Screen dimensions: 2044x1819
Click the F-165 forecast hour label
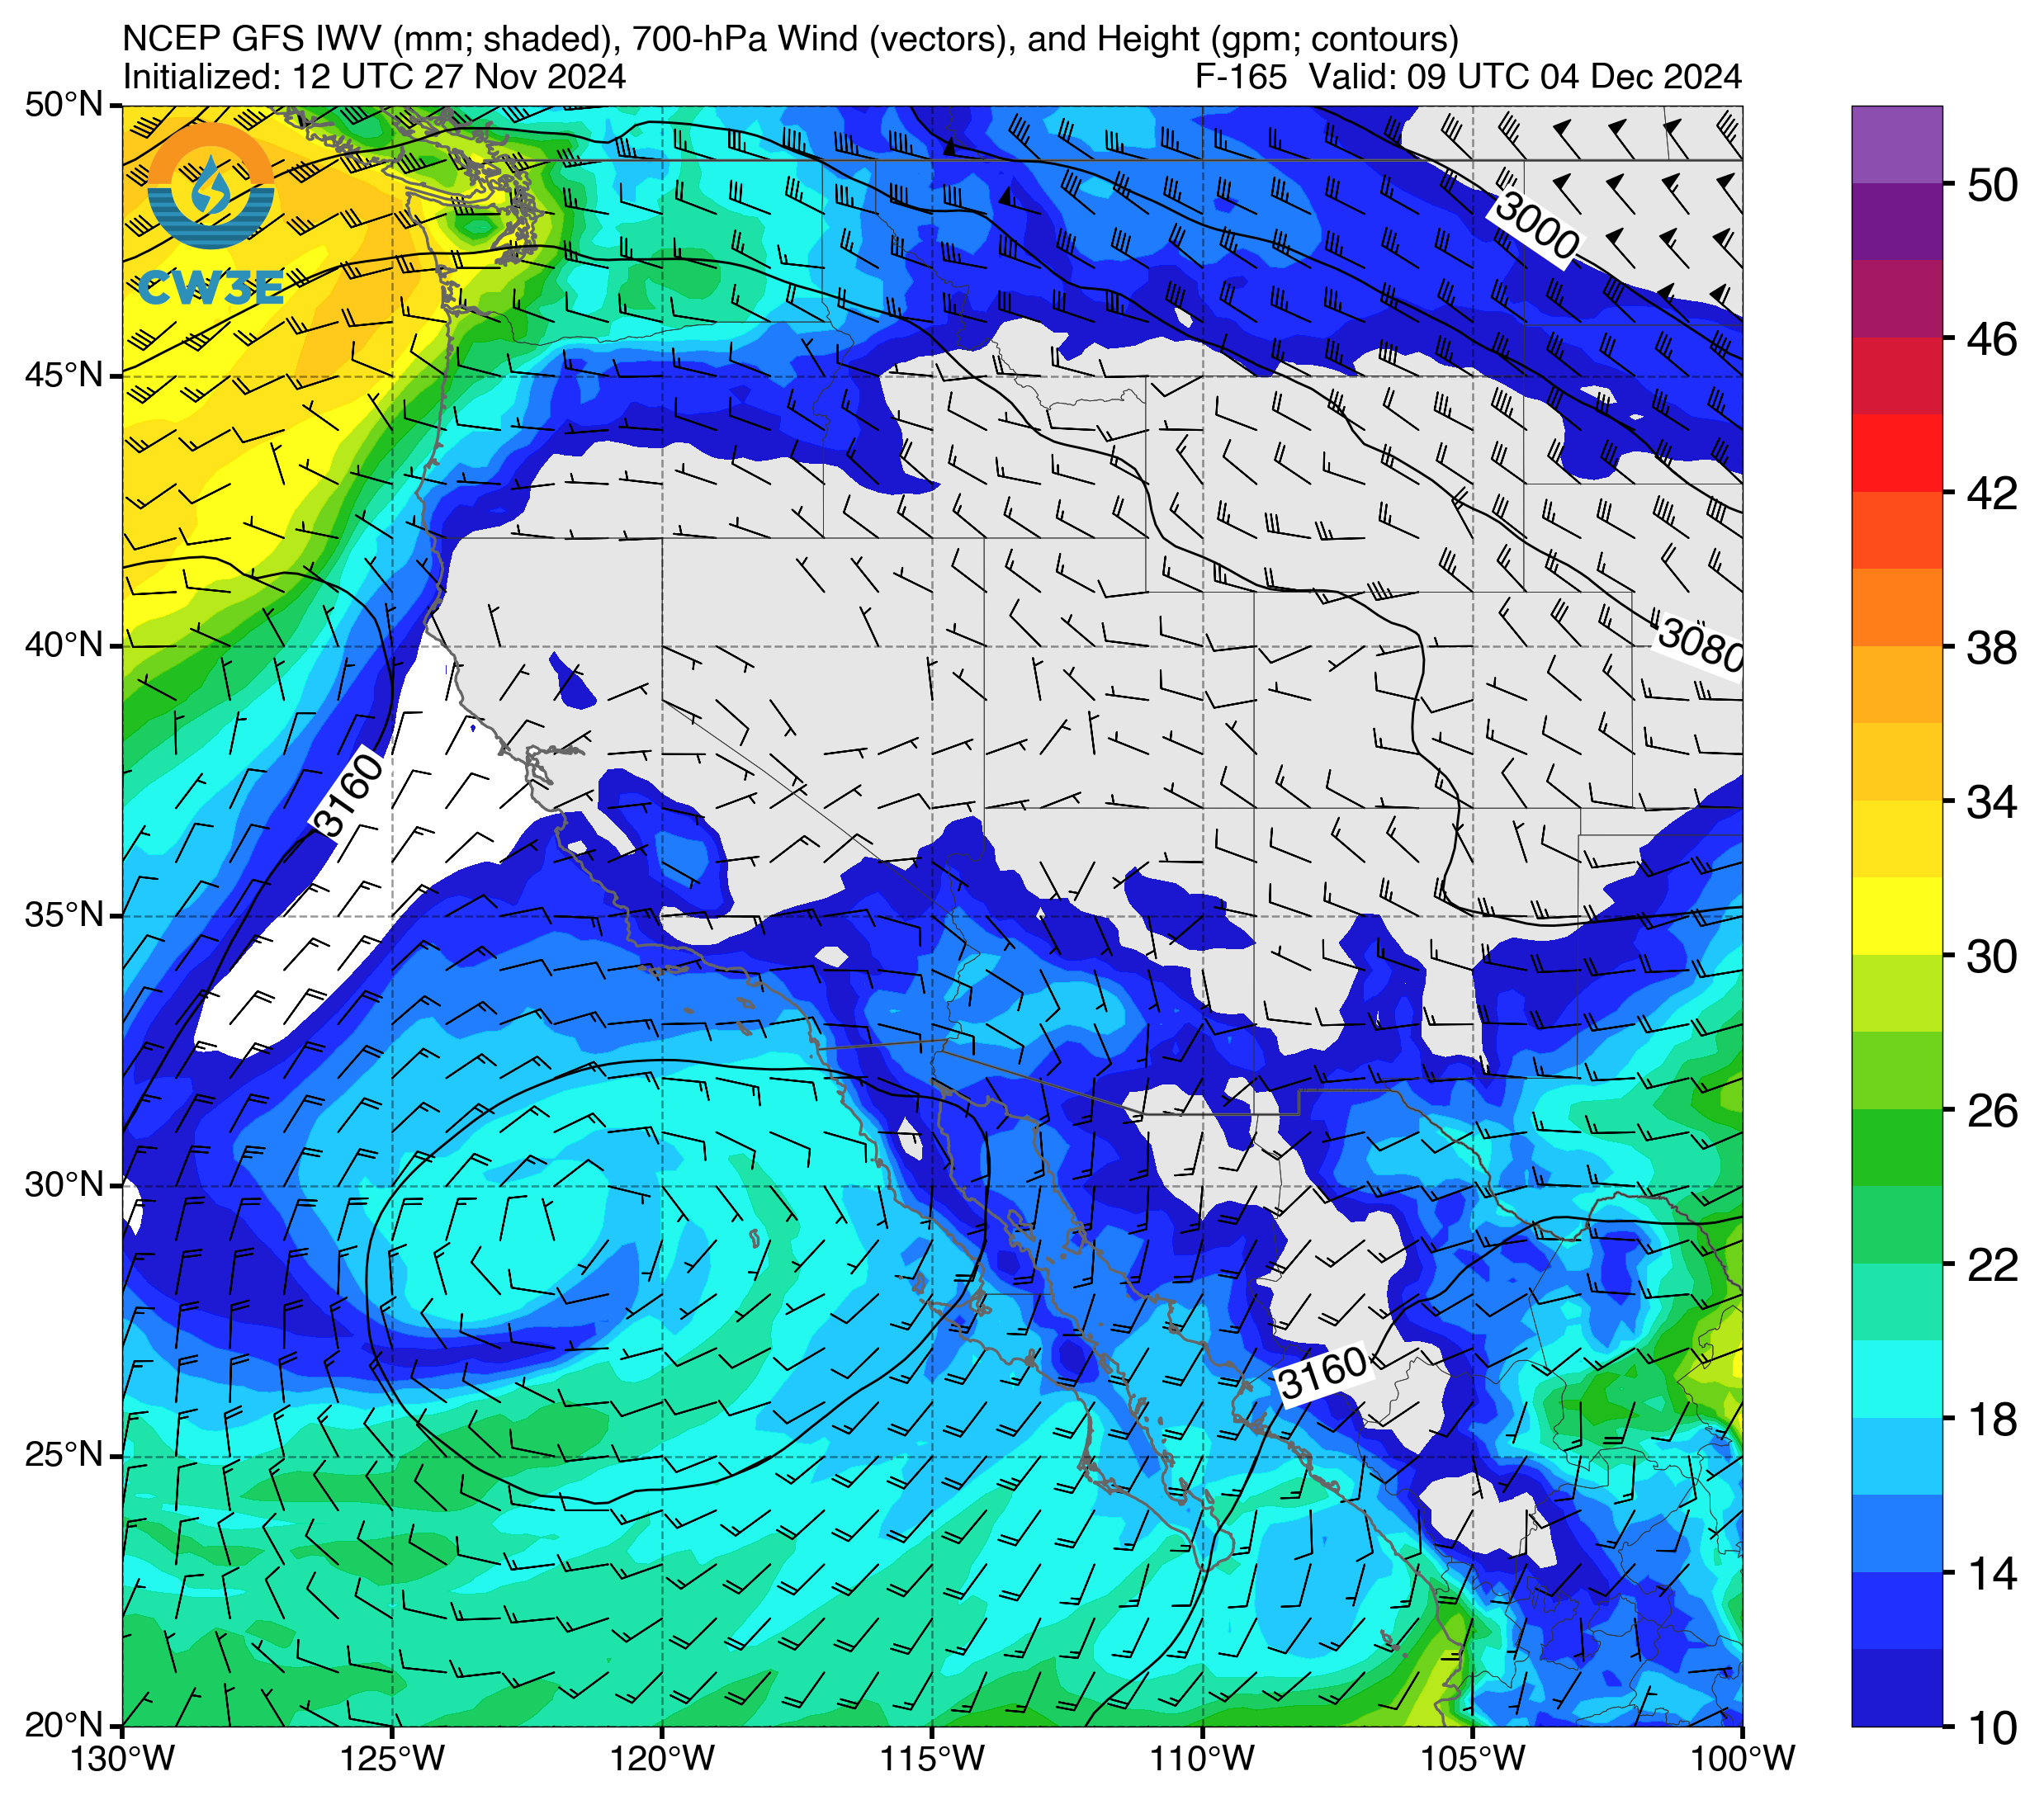point(1241,77)
